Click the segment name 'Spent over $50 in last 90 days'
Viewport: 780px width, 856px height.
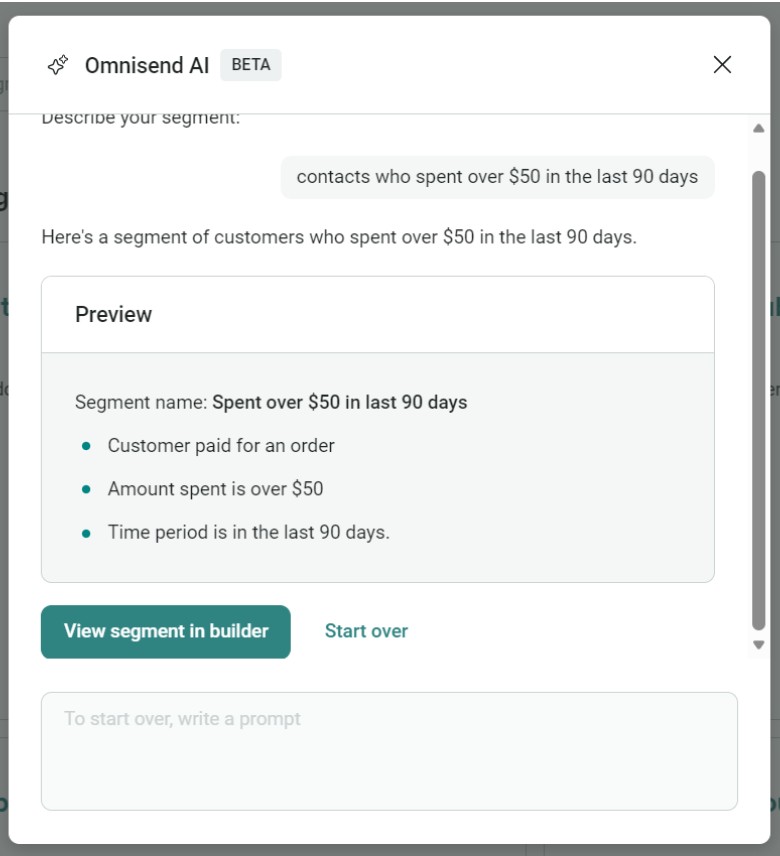[x=340, y=402]
